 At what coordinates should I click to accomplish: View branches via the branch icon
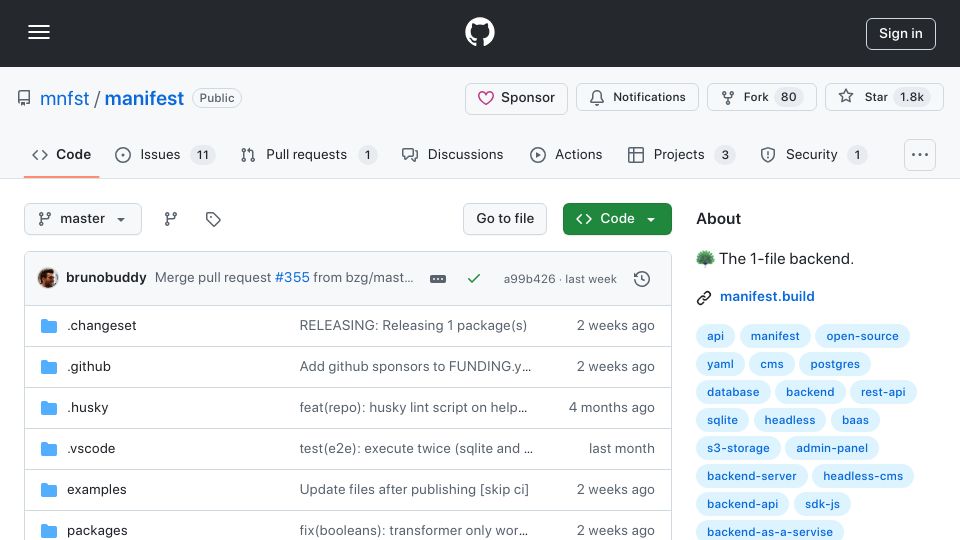[x=171, y=219]
